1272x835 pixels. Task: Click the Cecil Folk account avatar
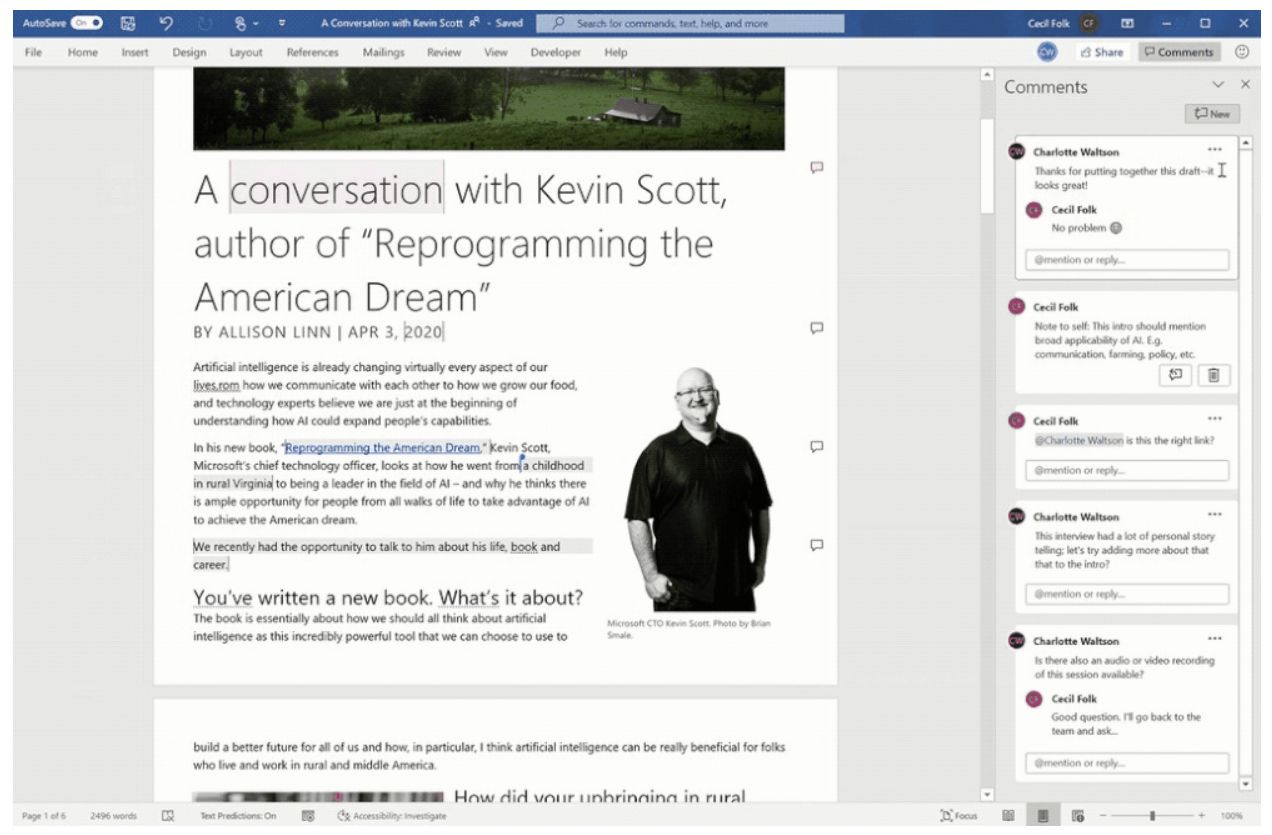pos(1089,23)
